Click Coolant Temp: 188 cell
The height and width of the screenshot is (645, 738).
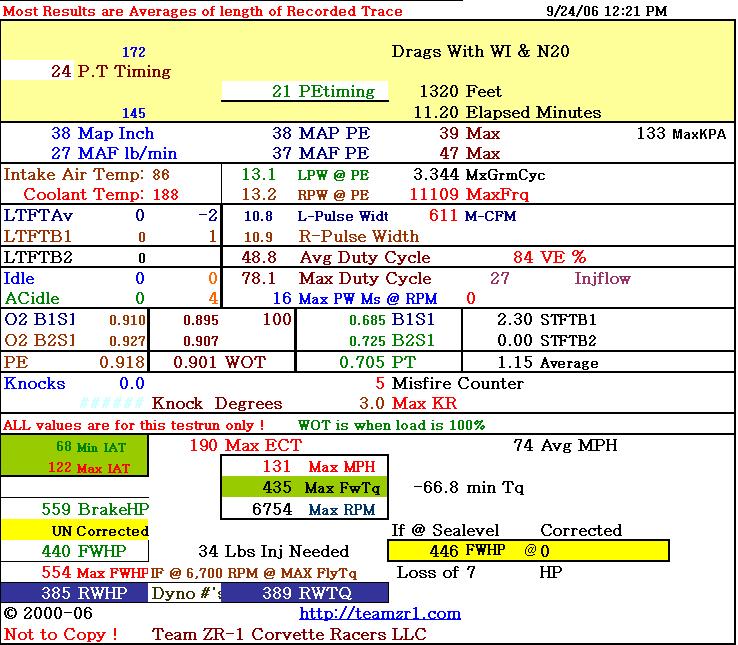[x=101, y=194]
